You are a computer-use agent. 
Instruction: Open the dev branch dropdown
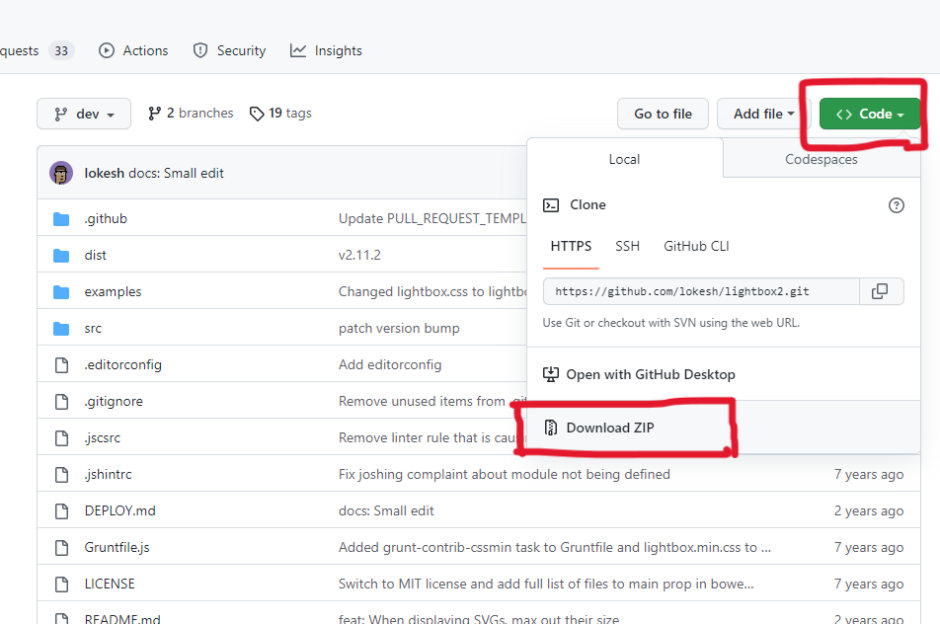[83, 114]
